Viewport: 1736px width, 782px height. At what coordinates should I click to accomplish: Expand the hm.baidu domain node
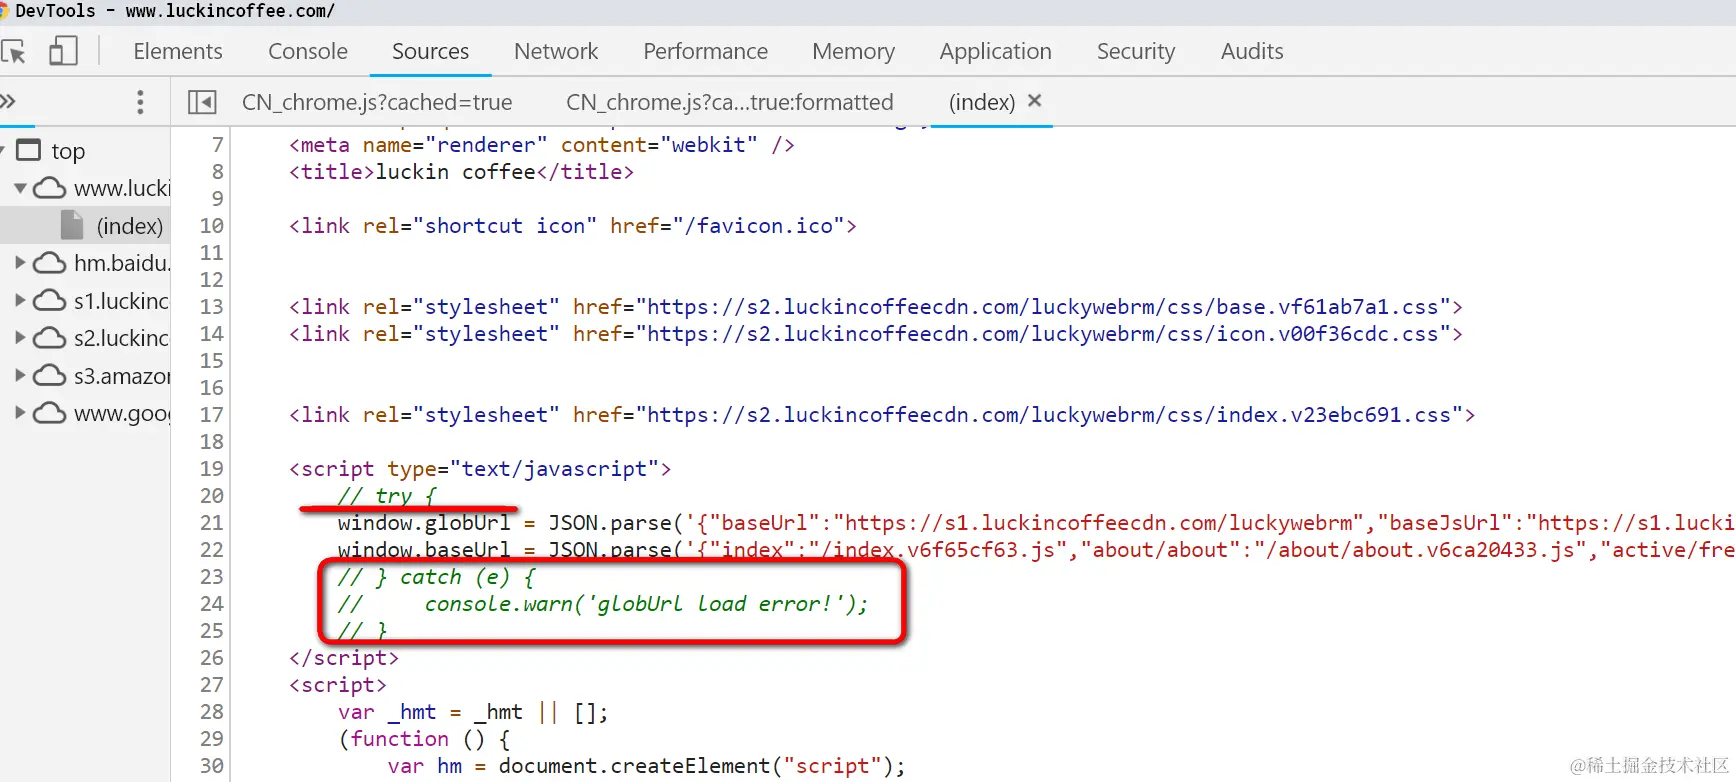point(19,263)
